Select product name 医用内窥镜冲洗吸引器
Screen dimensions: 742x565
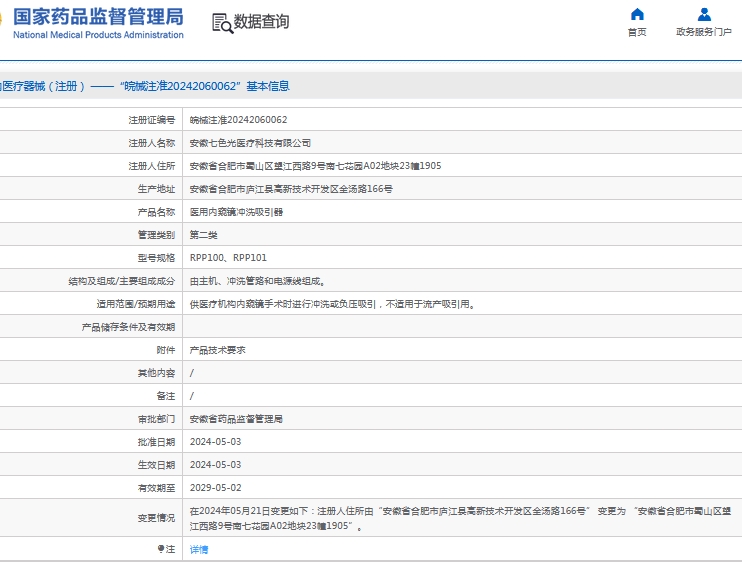point(236,212)
